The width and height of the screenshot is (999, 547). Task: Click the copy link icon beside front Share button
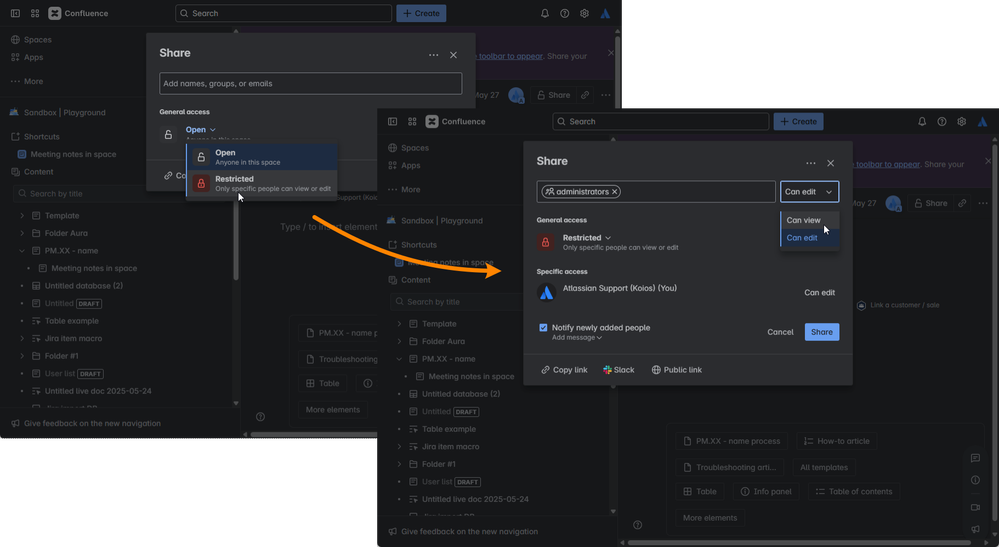[x=962, y=203]
